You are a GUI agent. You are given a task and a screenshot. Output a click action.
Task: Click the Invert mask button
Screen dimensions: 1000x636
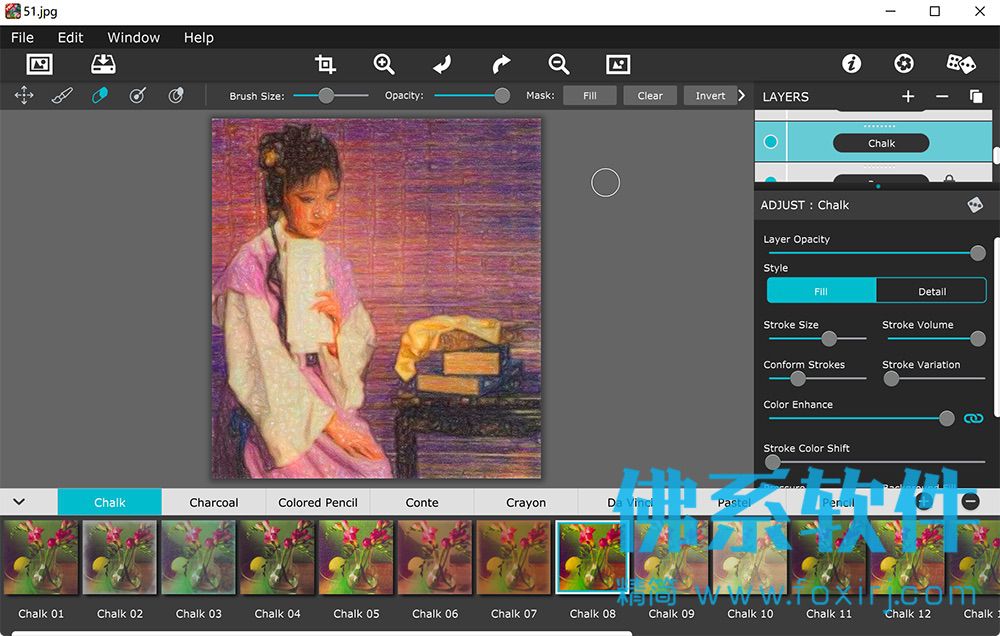tap(710, 96)
